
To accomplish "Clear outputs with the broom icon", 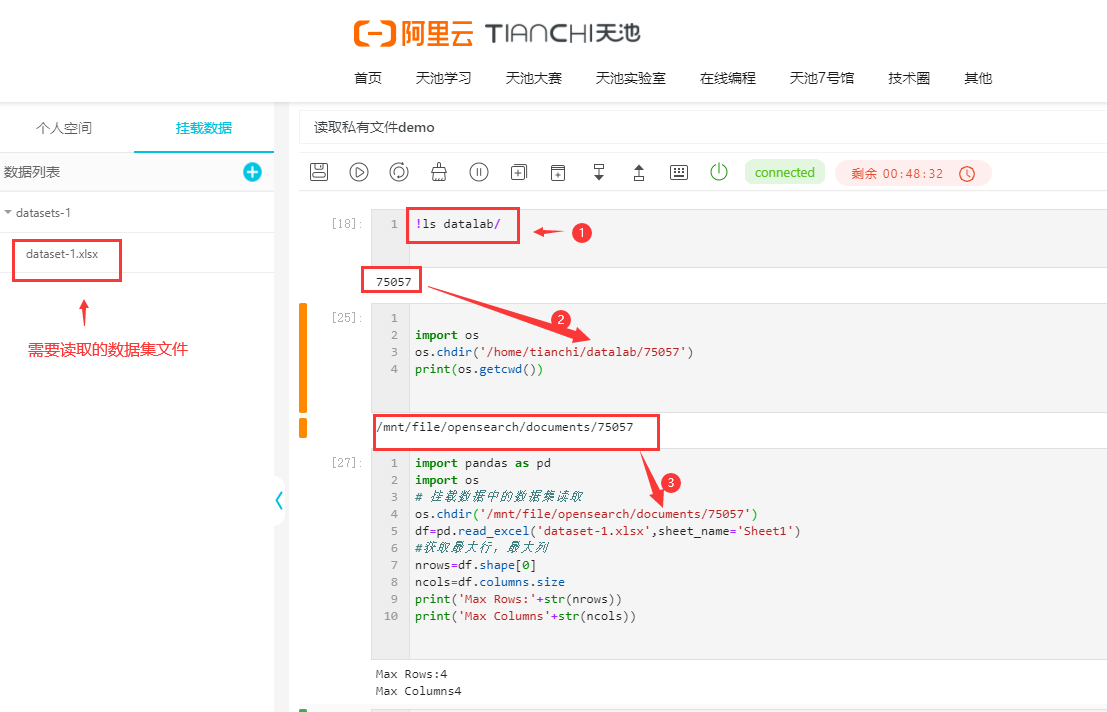I will (x=438, y=172).
